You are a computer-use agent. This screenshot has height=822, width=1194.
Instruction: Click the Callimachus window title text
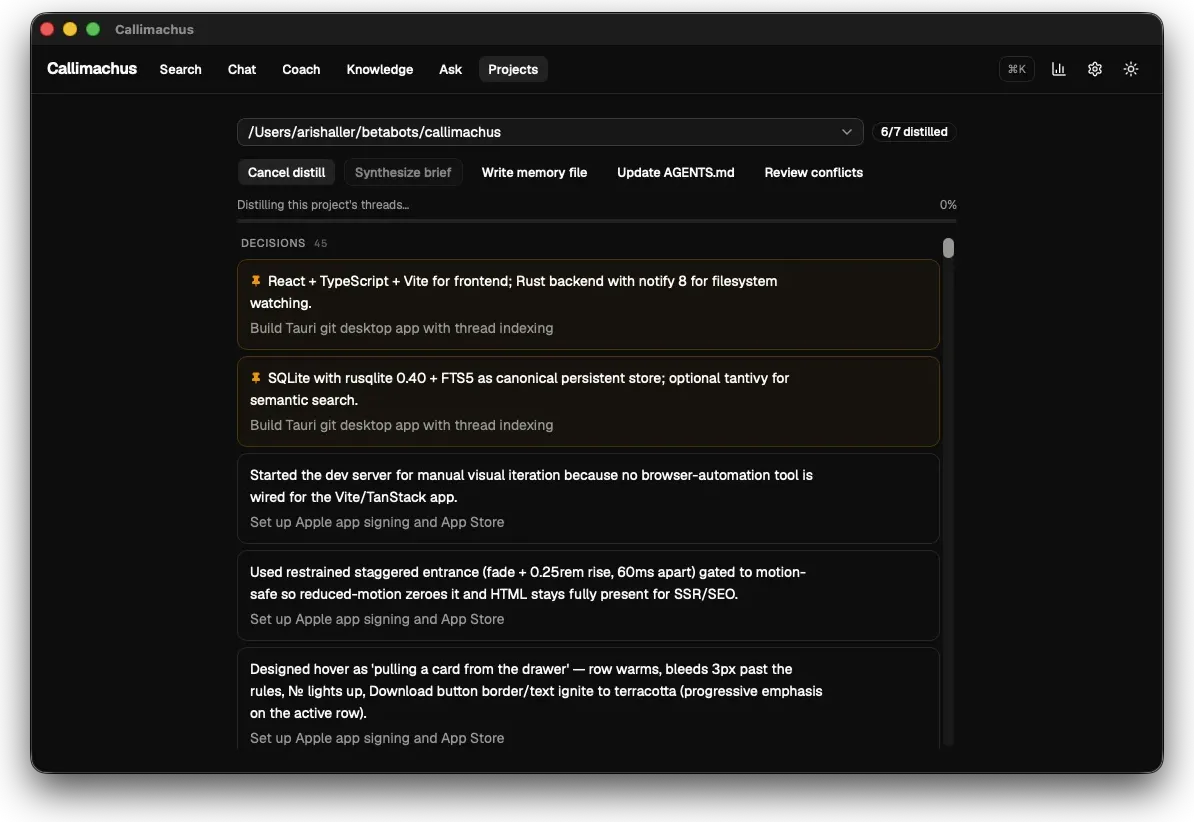click(x=155, y=29)
